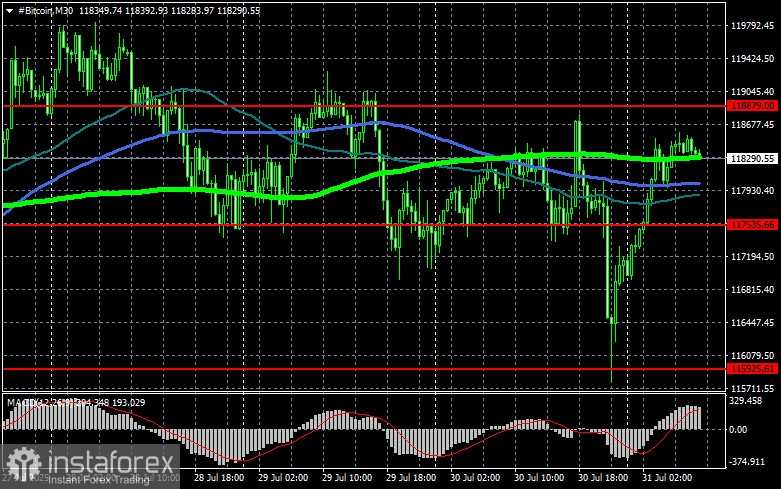Click the red 117535.66 price tag
The width and height of the screenshot is (781, 489).
click(752, 225)
